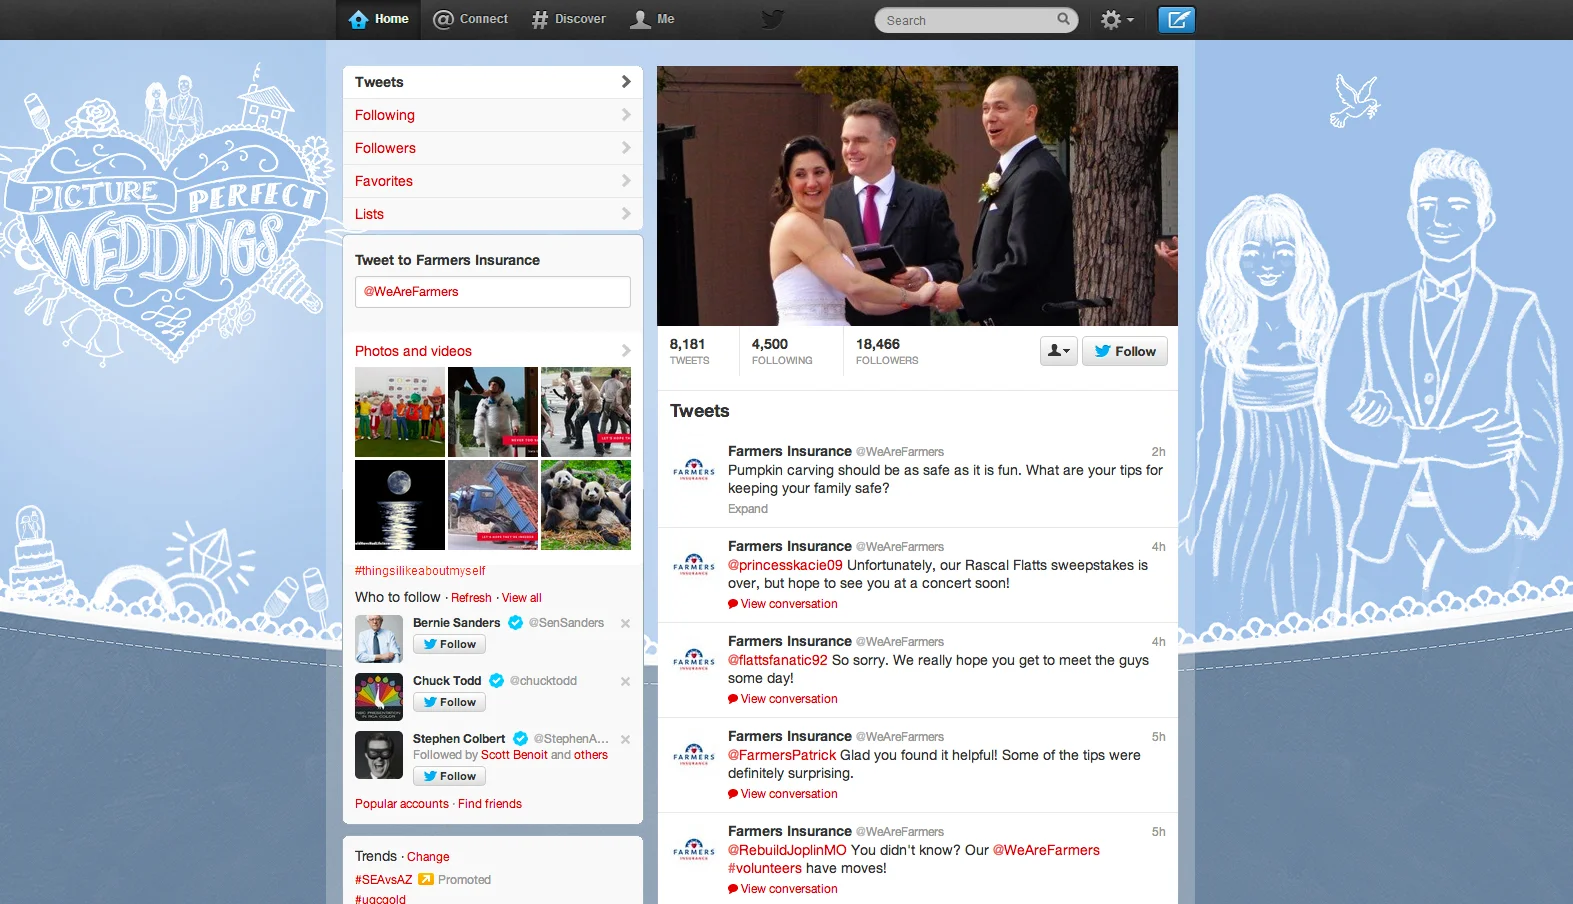Dismiss Chuck Todd suggestion
The image size is (1573, 904).
click(x=625, y=681)
